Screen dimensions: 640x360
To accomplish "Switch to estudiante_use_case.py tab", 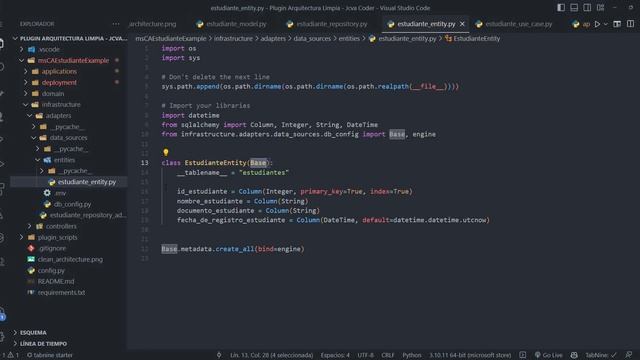I will point(514,24).
